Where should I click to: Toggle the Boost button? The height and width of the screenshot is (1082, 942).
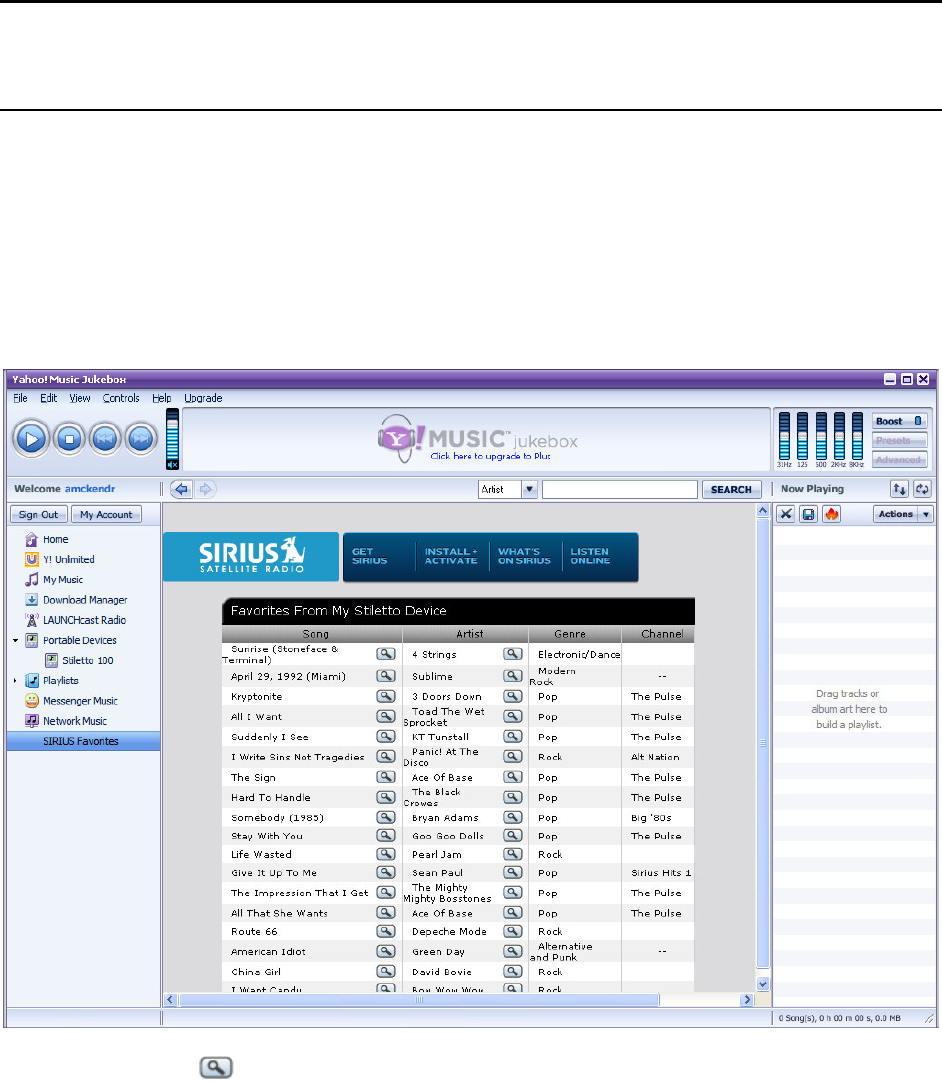pyautogui.click(x=899, y=421)
